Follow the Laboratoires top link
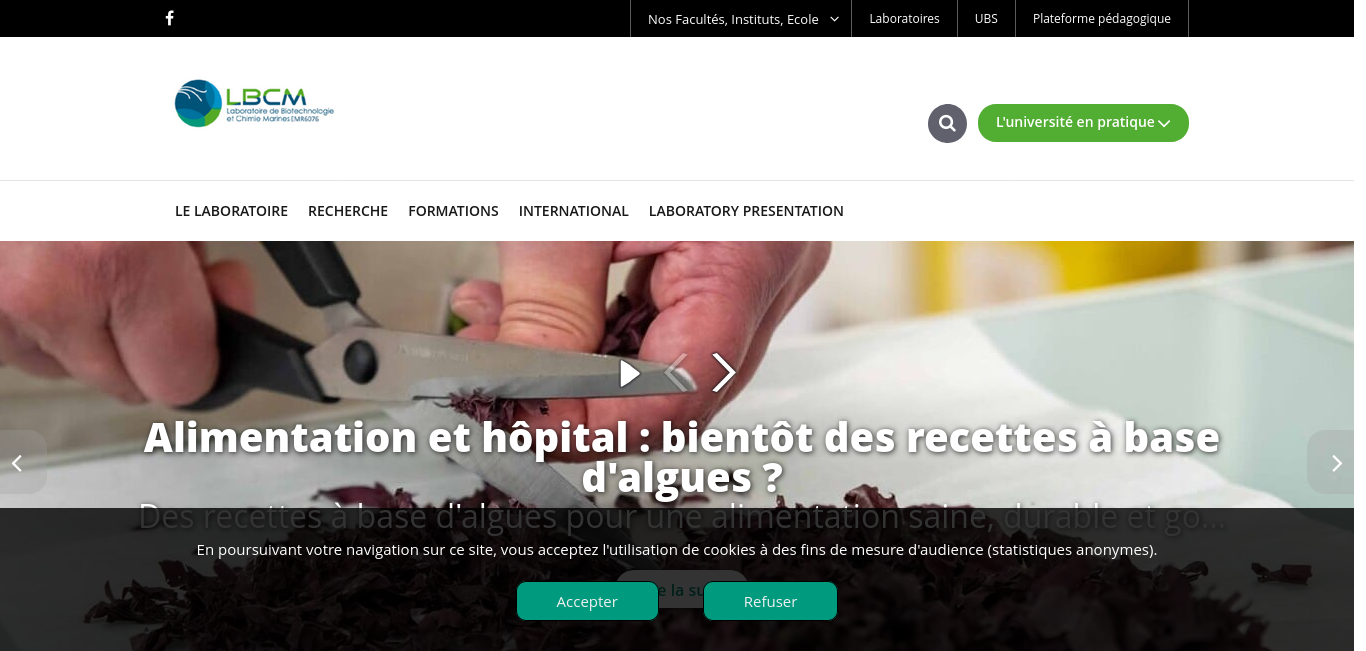Image resolution: width=1366 pixels, height=651 pixels. coord(904,18)
